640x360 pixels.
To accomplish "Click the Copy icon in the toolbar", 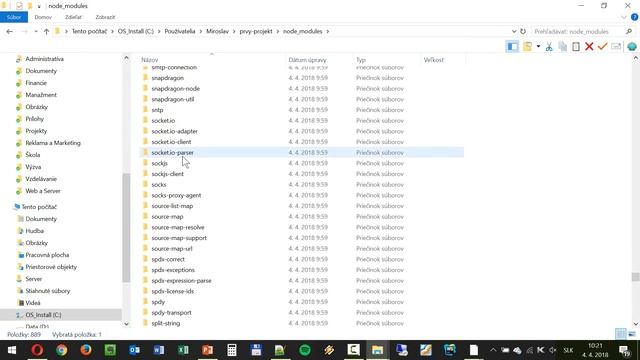I will pyautogui.click(x=562, y=47).
